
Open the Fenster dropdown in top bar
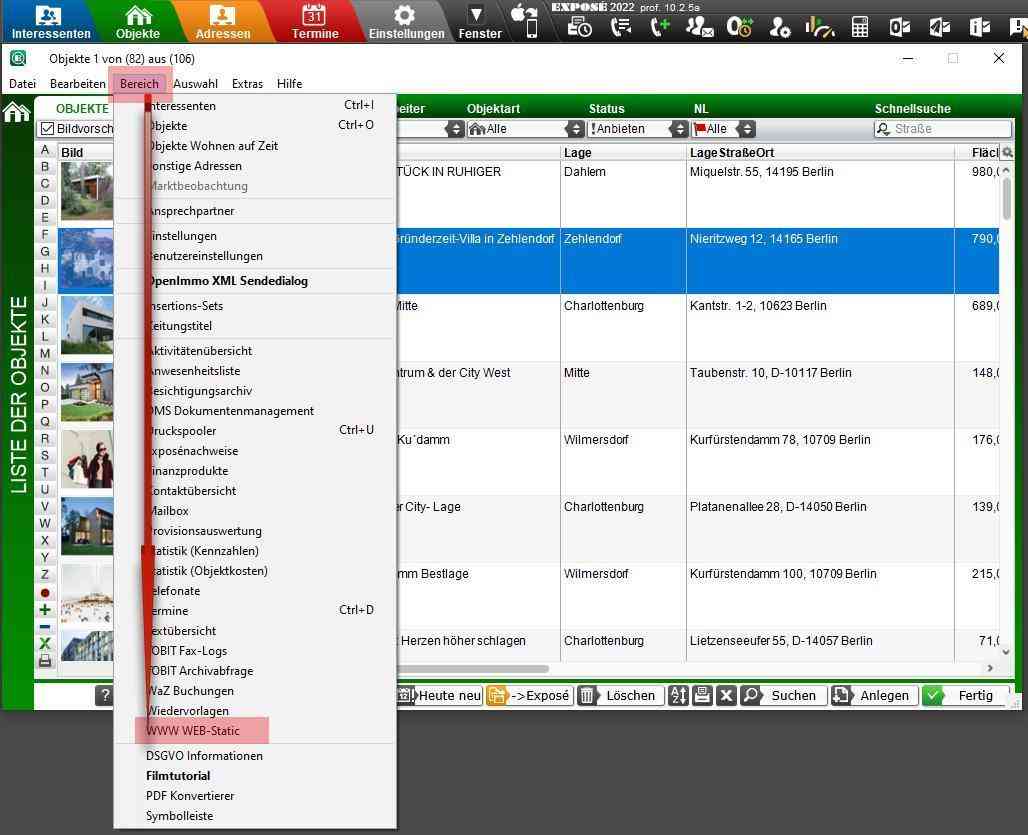coord(479,21)
